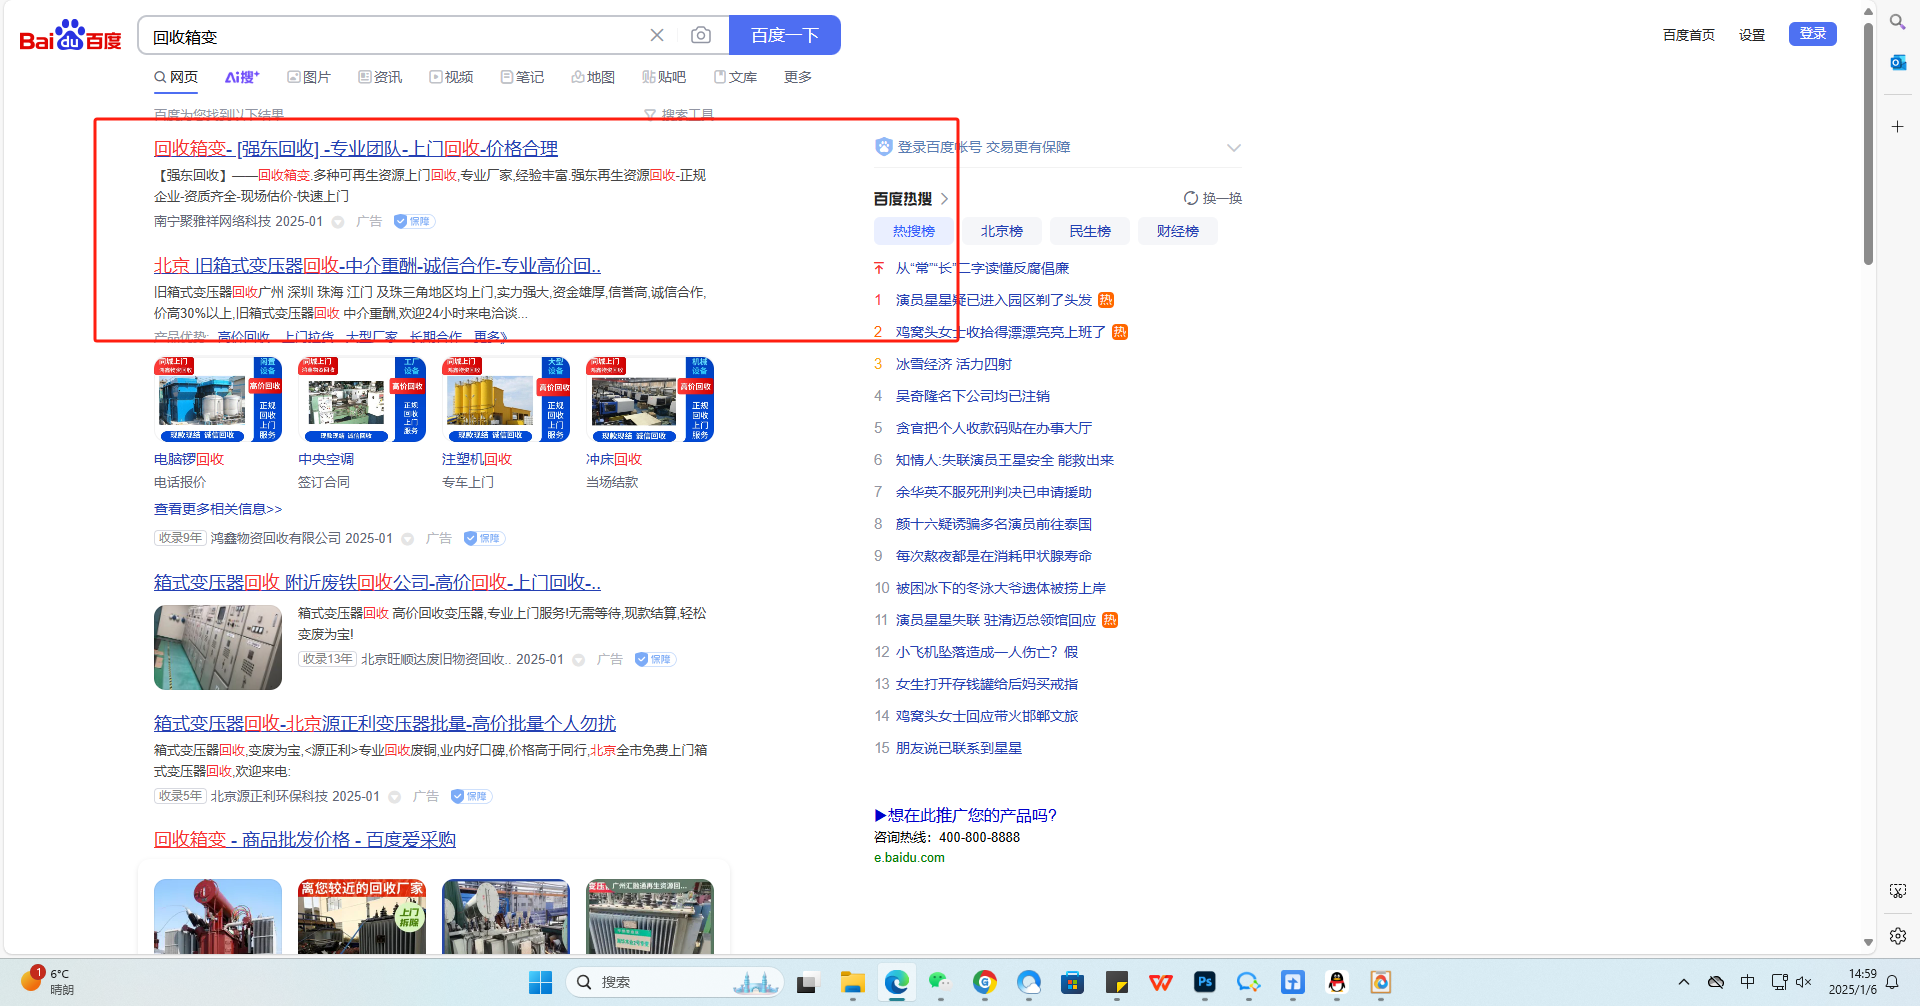Open Photoshop from the taskbar

click(x=1205, y=982)
